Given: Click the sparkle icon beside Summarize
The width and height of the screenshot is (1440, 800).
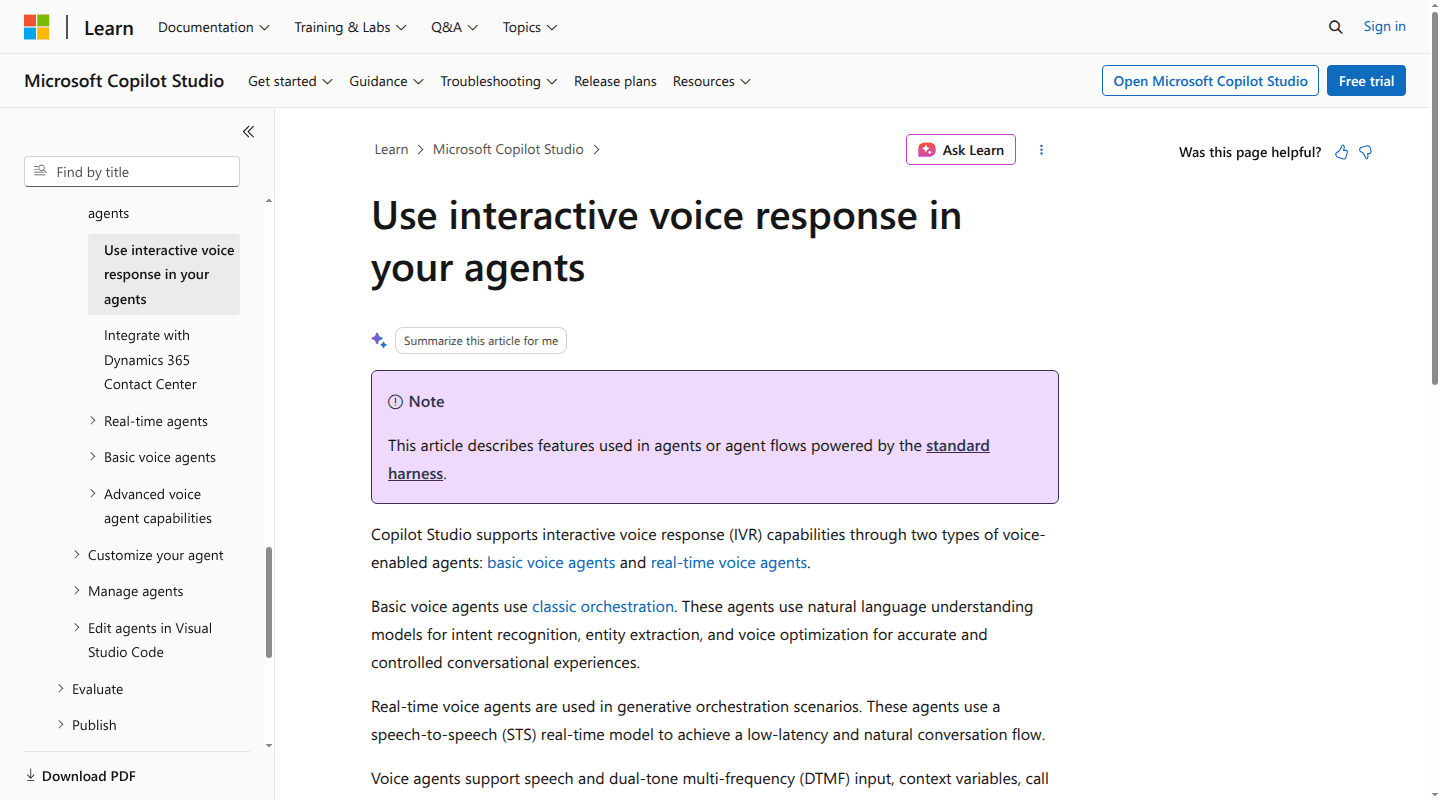Looking at the screenshot, I should pyautogui.click(x=379, y=341).
